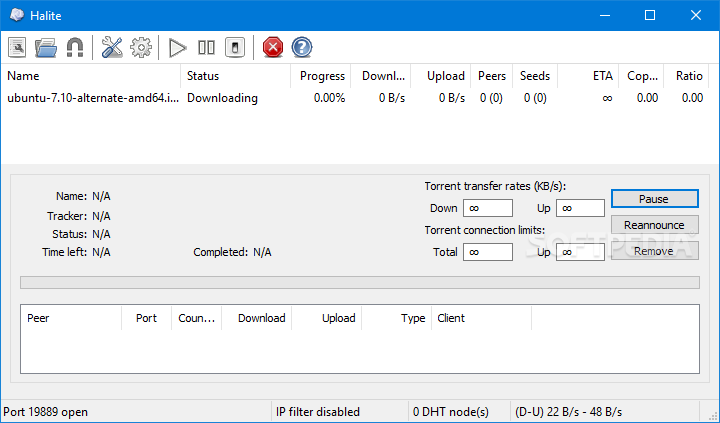The image size is (720, 423).
Task: Click the Remove button
Action: pos(654,251)
